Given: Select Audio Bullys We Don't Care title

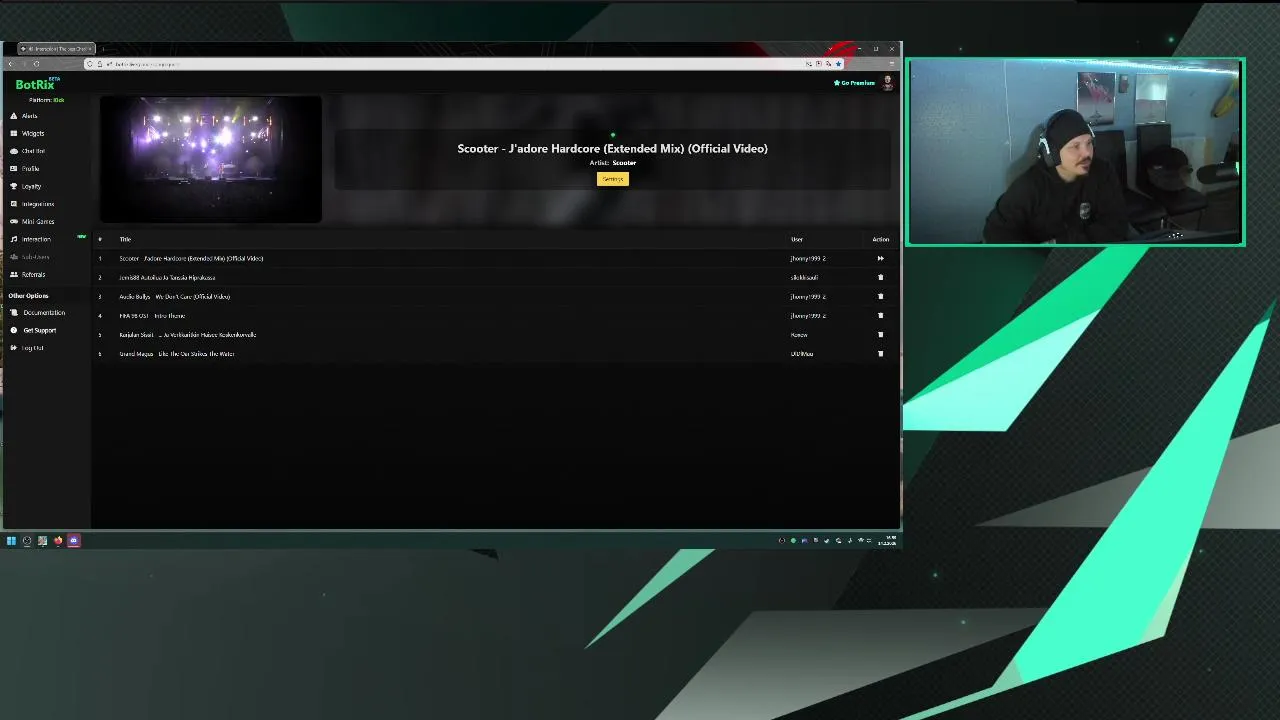Looking at the screenshot, I should 175,297.
